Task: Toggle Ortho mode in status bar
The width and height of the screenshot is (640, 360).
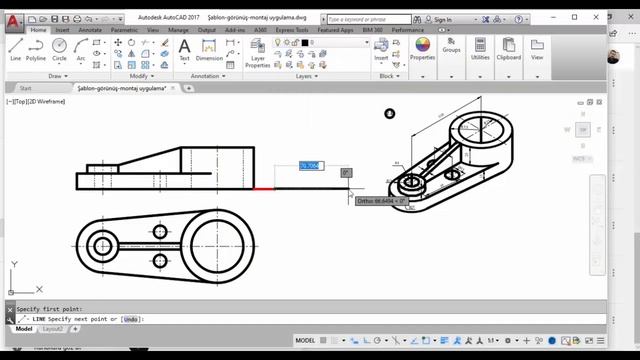Action: [367, 340]
